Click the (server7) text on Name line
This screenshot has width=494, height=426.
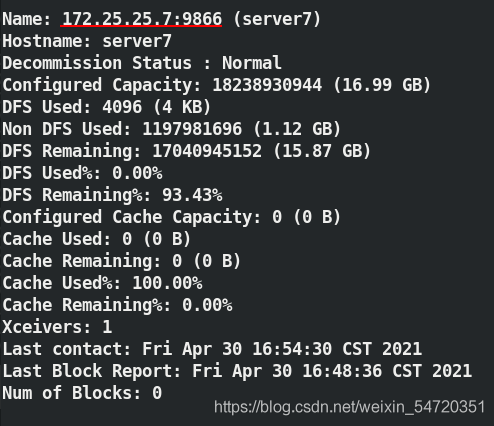(x=277, y=19)
